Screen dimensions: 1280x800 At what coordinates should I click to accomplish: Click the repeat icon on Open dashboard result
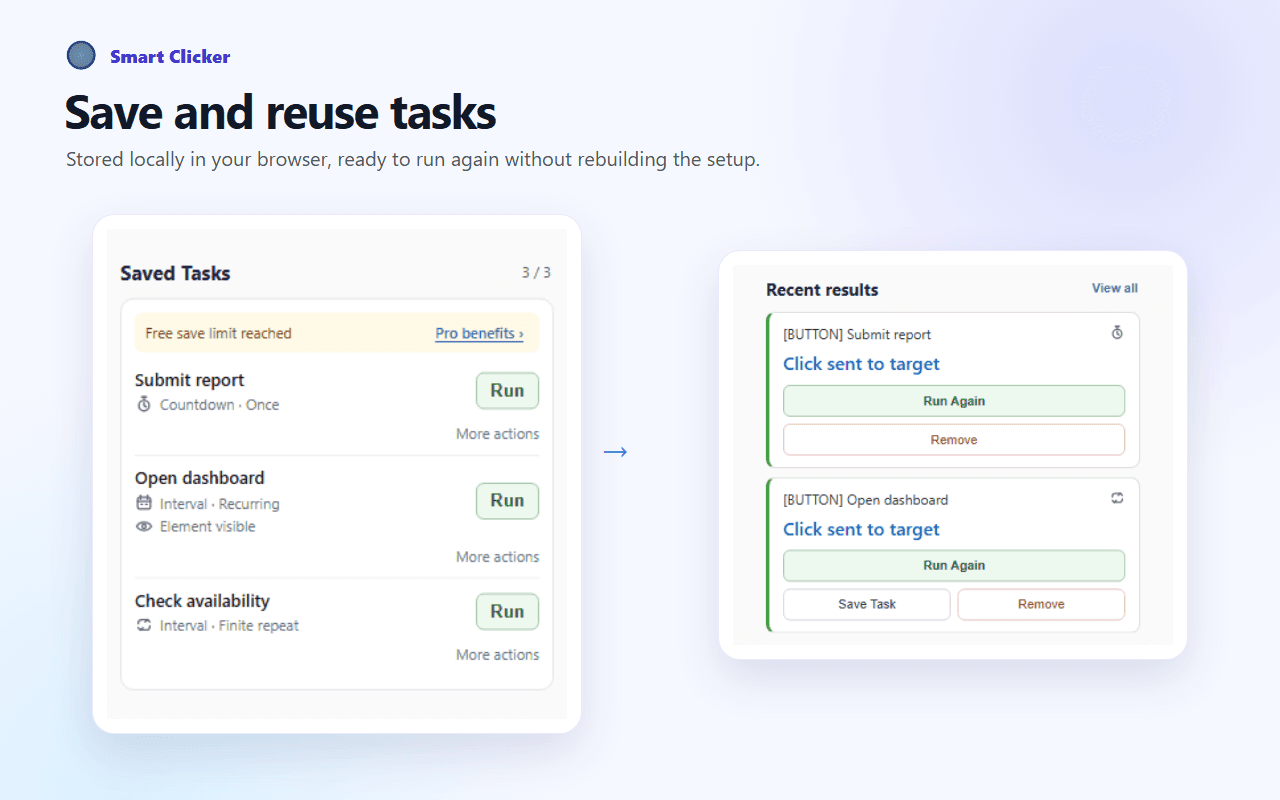(1117, 498)
